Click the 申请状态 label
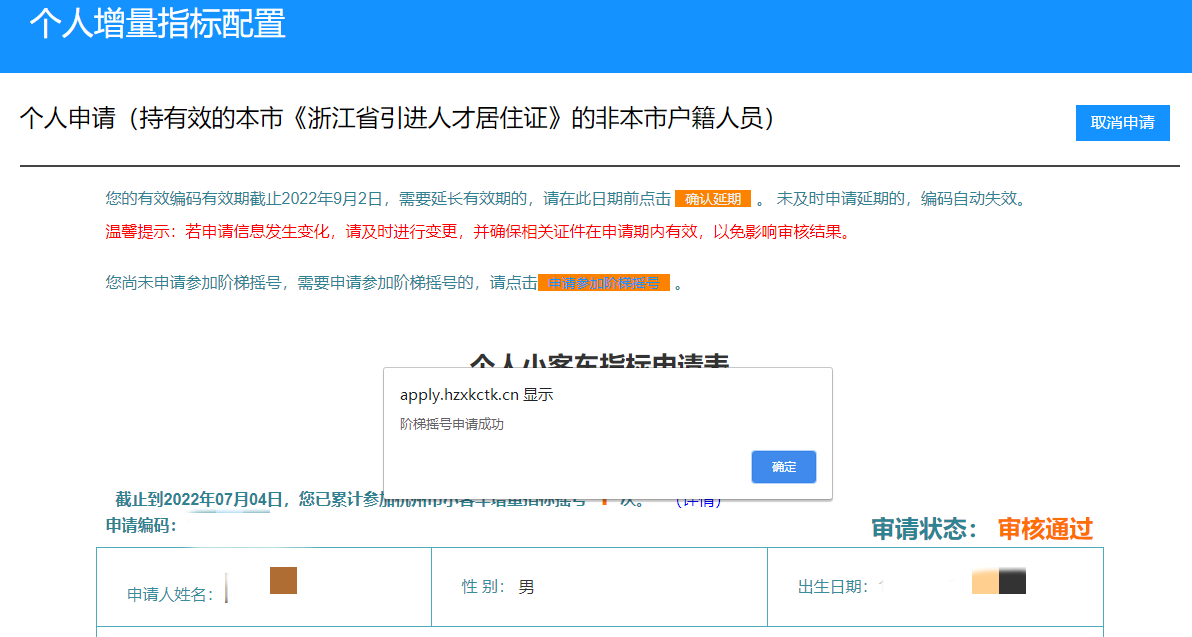Image resolution: width=1192 pixels, height=637 pixels. (x=924, y=529)
